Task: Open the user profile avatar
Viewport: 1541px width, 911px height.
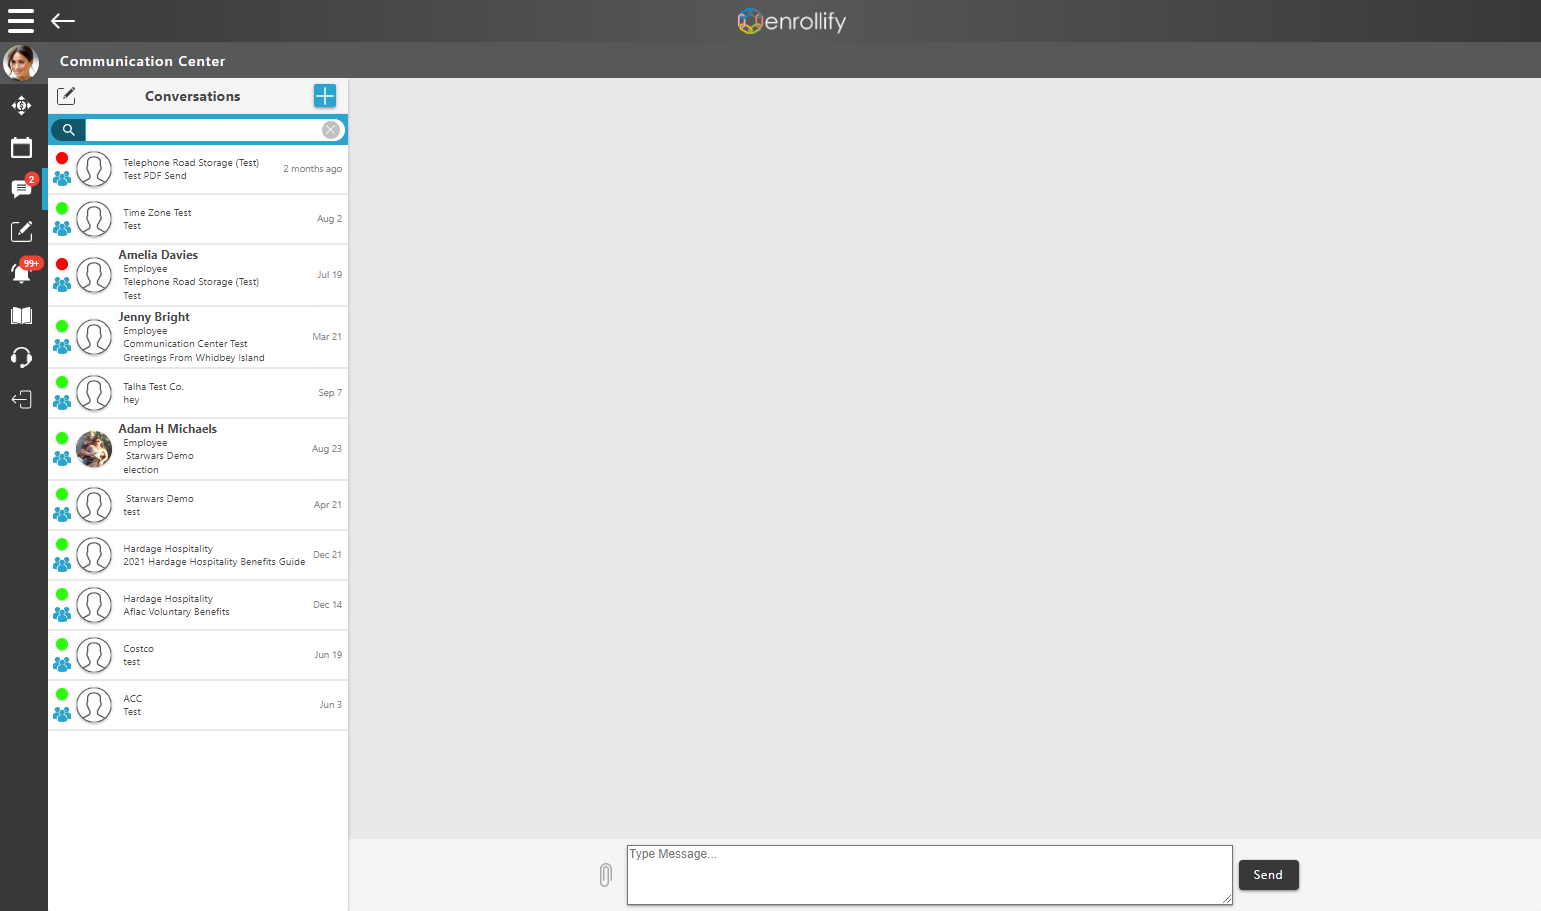Action: pyautogui.click(x=21, y=63)
